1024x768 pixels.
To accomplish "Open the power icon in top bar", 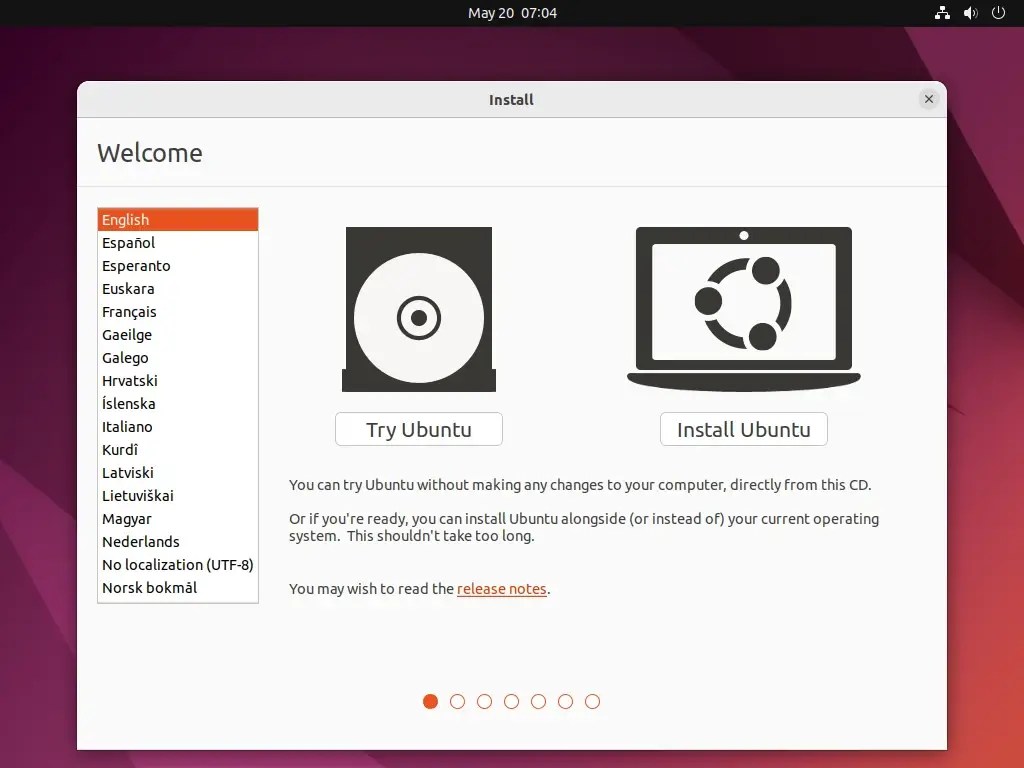I will click(x=998, y=12).
